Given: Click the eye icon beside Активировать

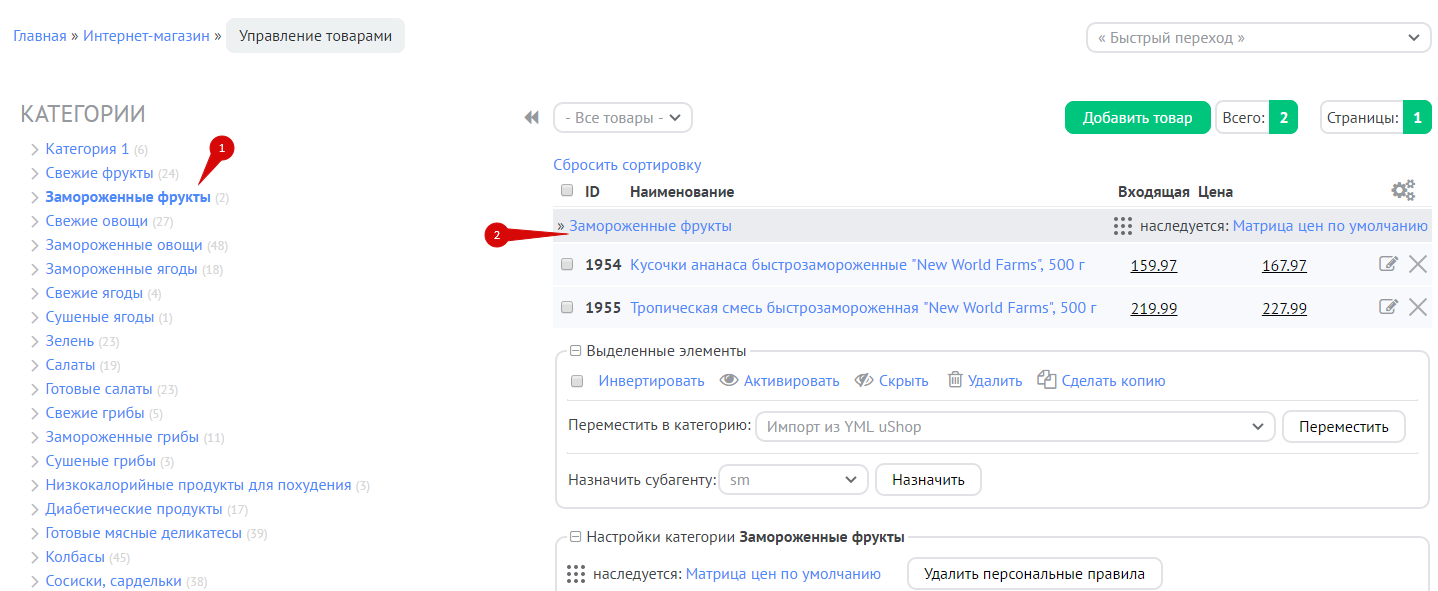Looking at the screenshot, I should coord(729,380).
